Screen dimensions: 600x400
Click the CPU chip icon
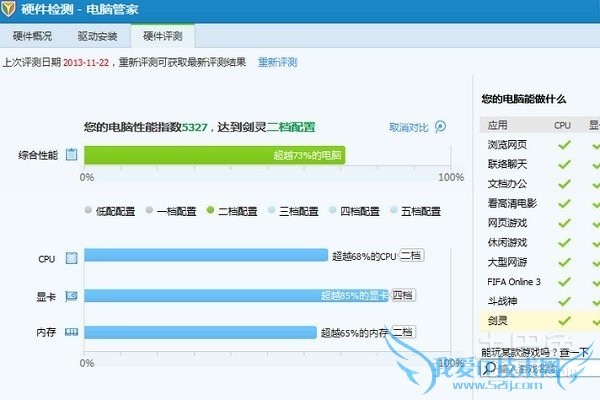tap(72, 258)
